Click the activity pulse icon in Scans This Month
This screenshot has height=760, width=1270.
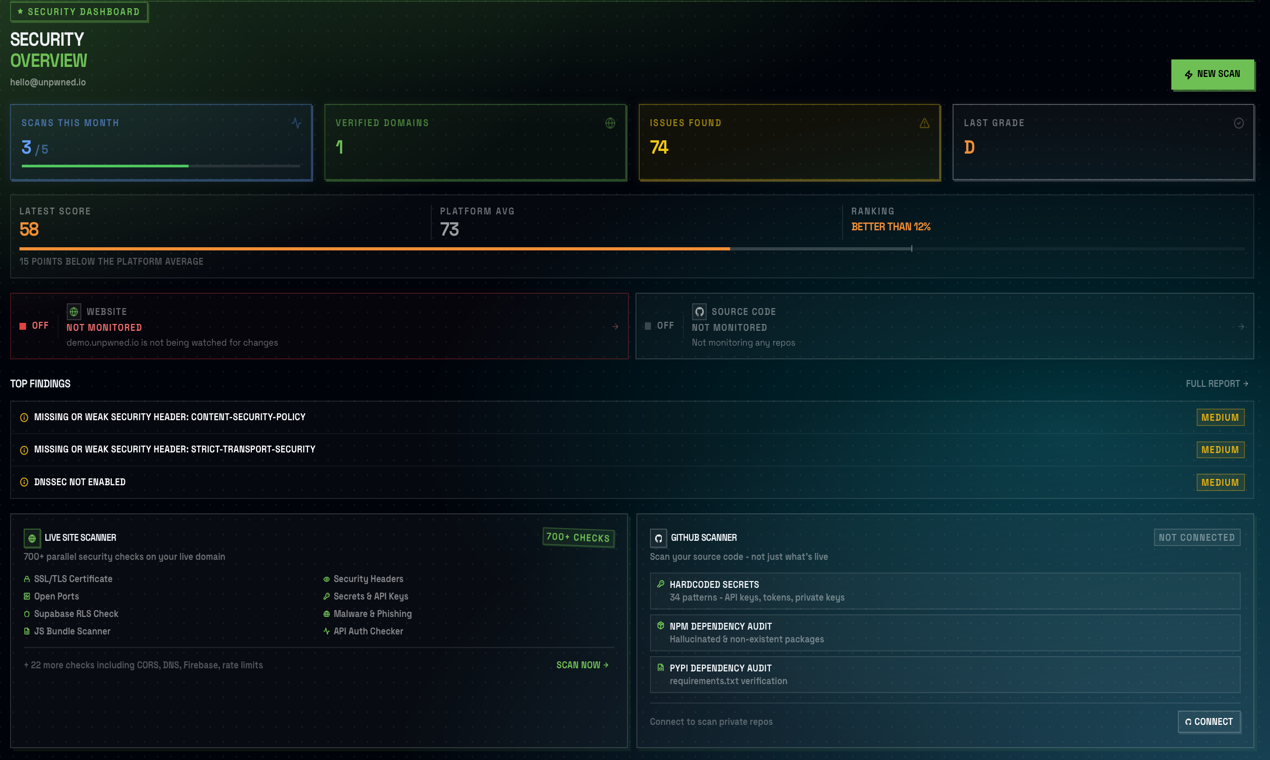(x=296, y=123)
